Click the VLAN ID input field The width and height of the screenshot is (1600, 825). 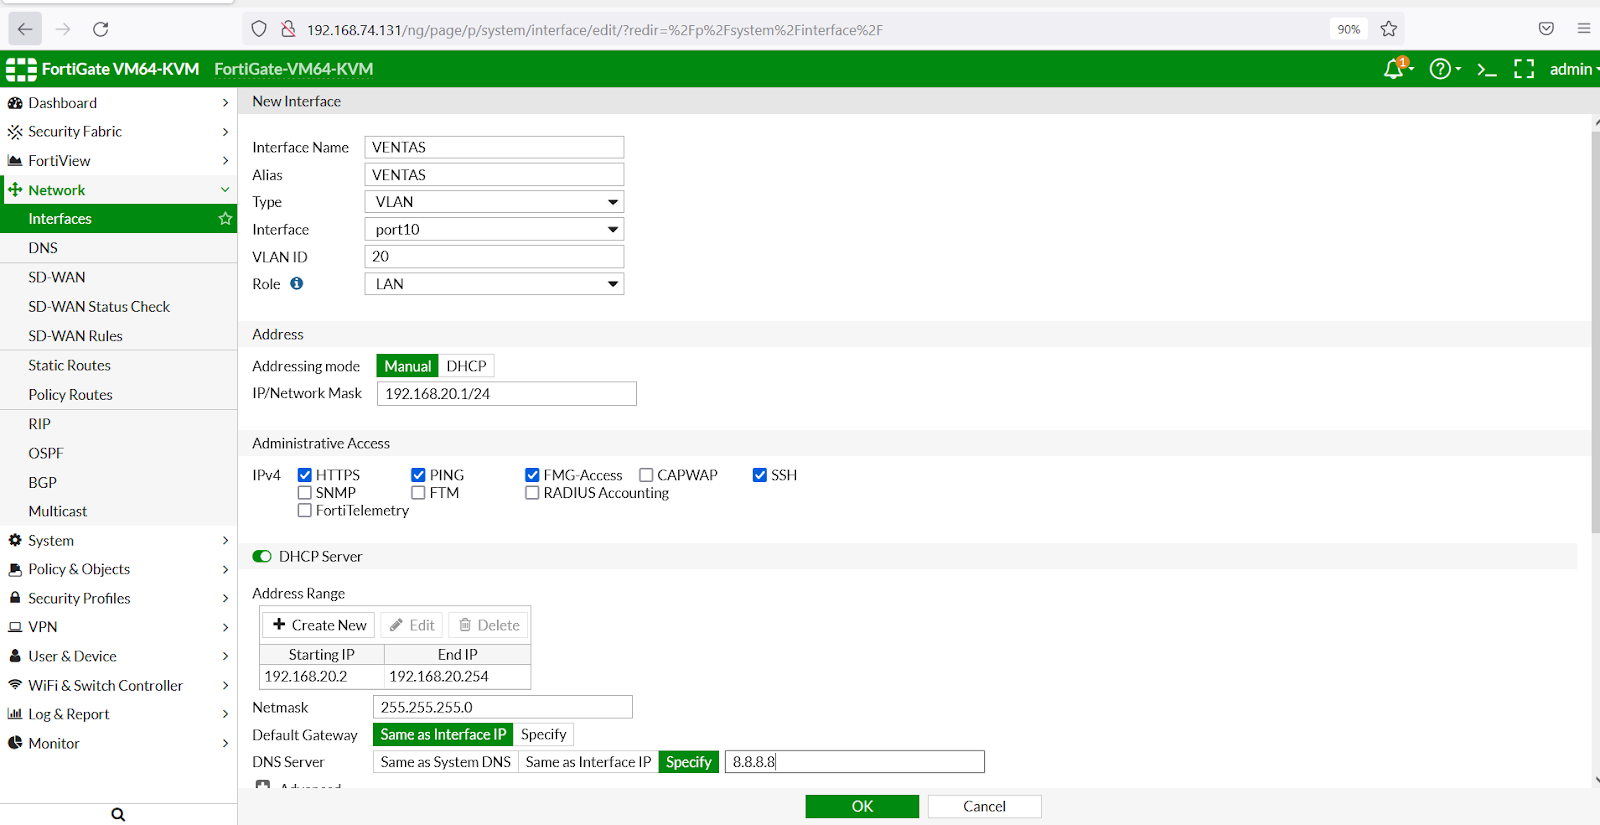(494, 257)
